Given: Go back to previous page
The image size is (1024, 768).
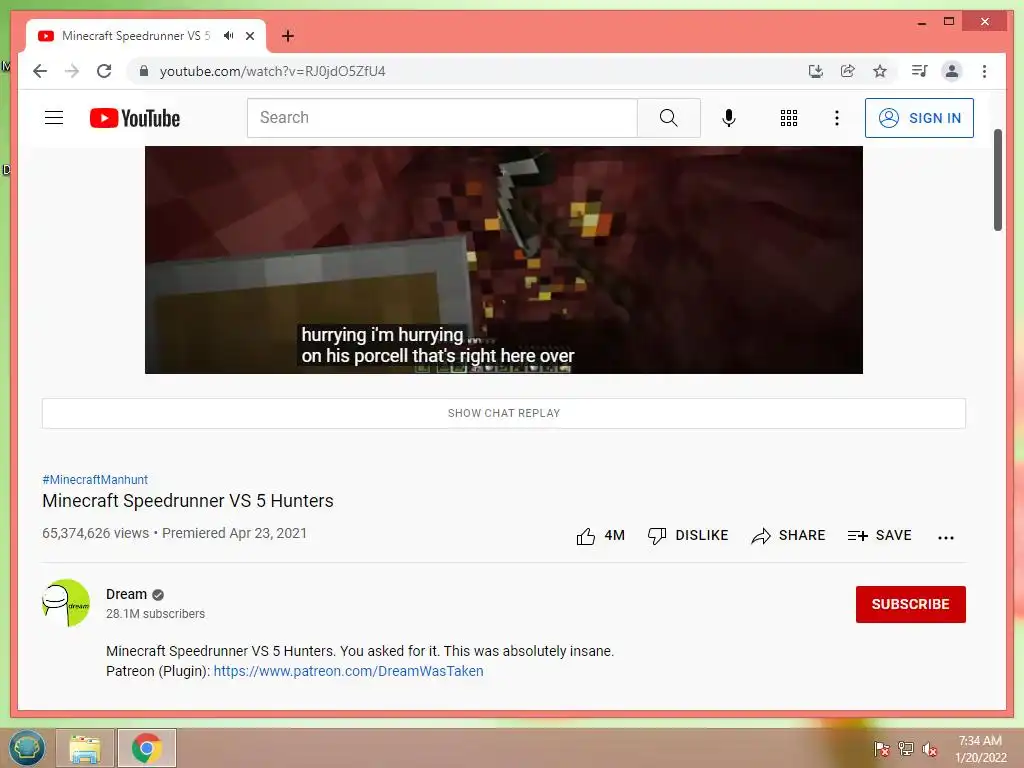Looking at the screenshot, I should pos(40,71).
